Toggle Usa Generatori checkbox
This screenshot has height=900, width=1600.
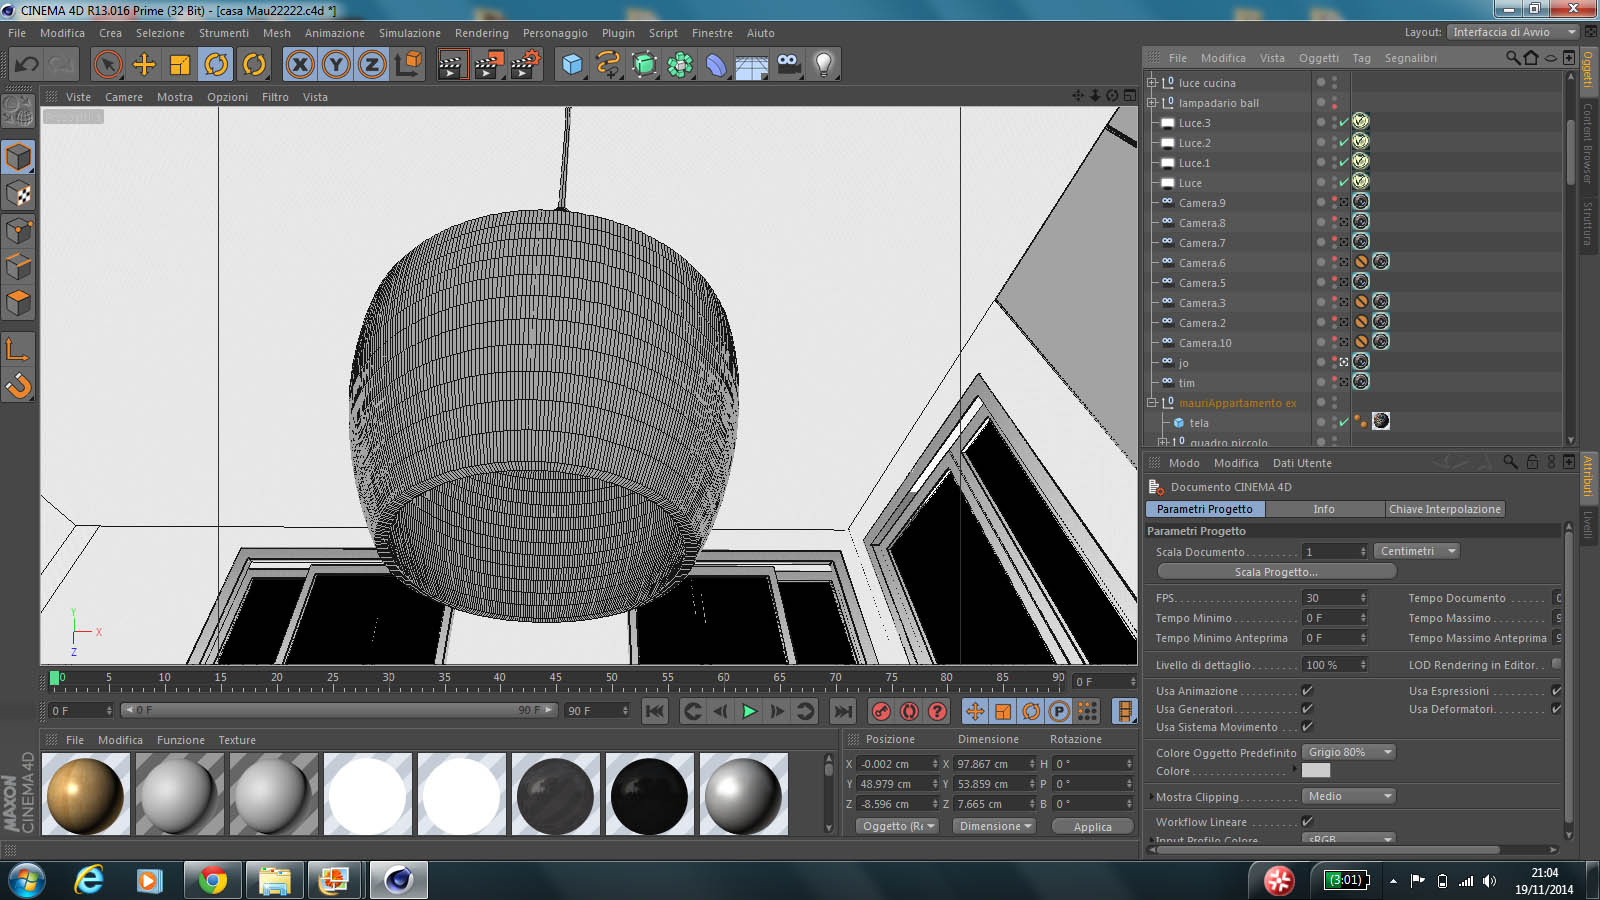pyautogui.click(x=1307, y=709)
